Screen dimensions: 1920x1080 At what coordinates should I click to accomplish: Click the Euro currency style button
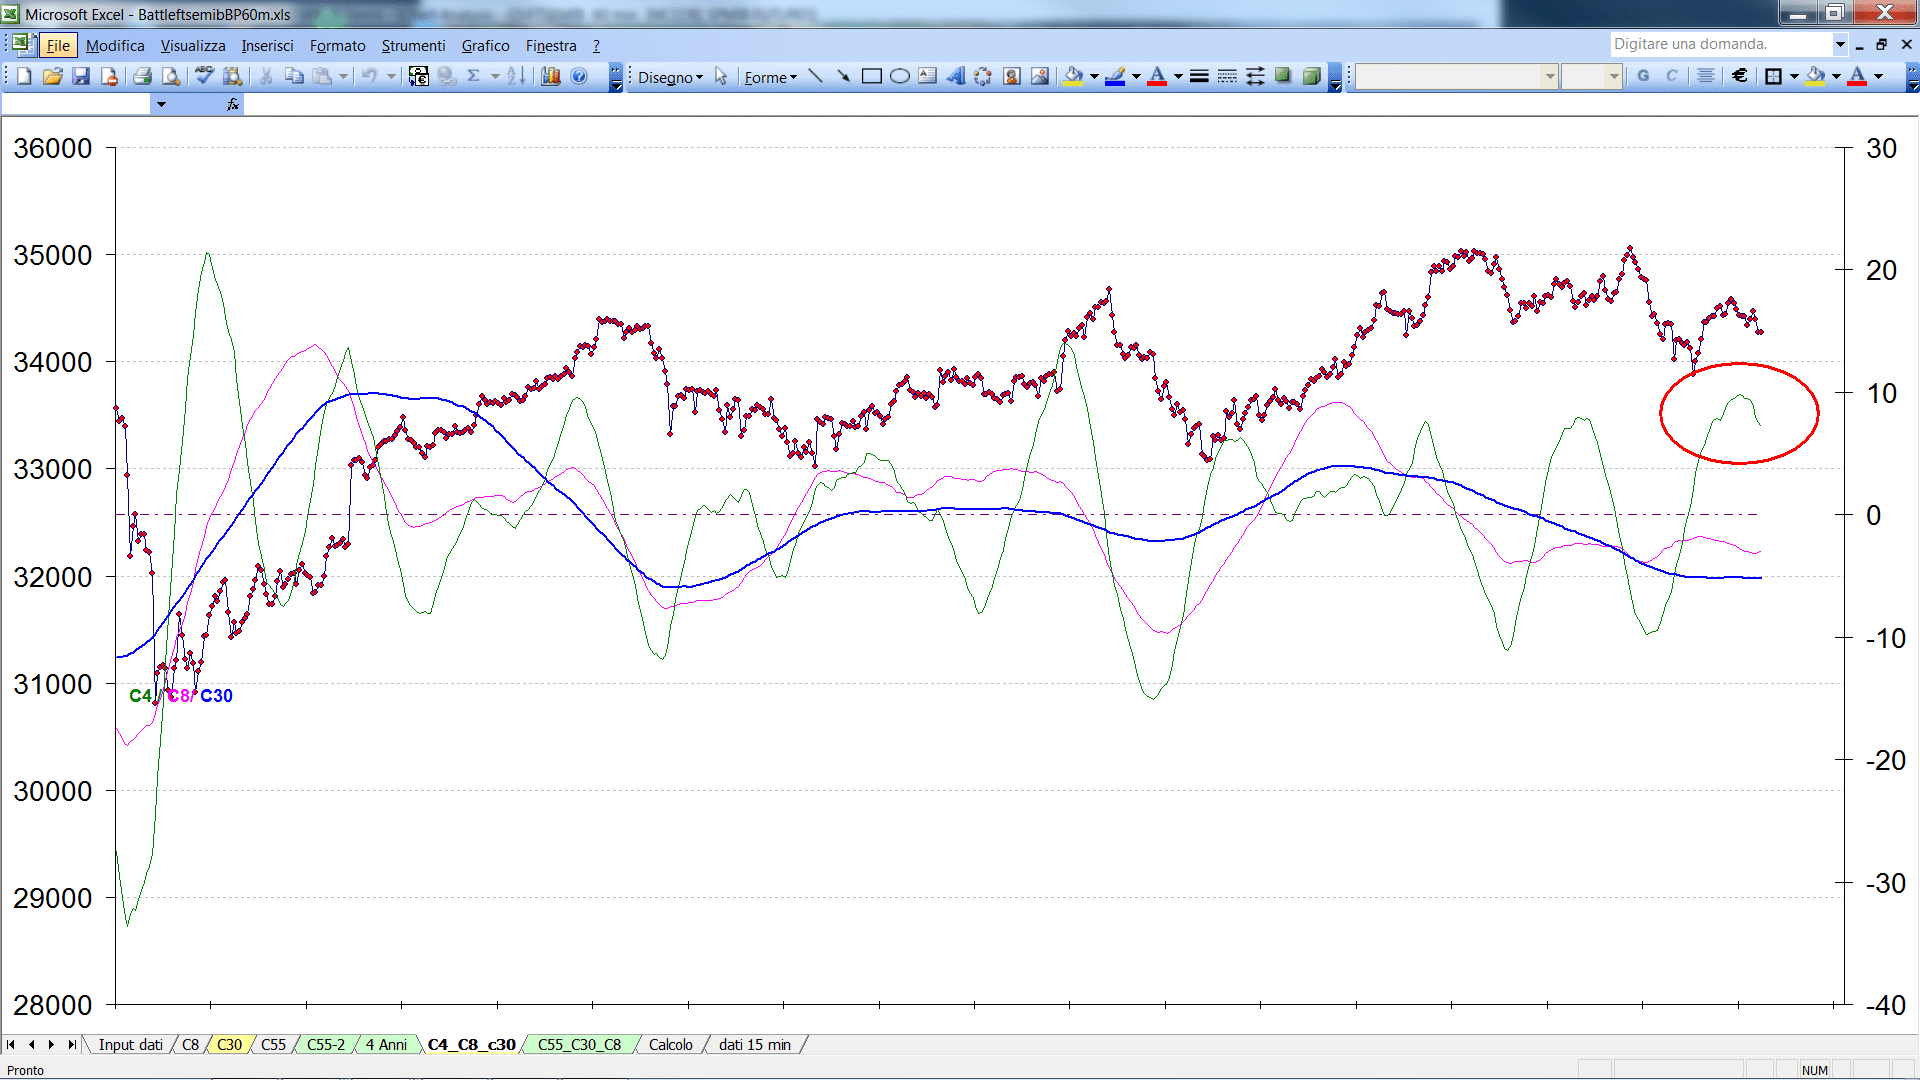(1739, 76)
